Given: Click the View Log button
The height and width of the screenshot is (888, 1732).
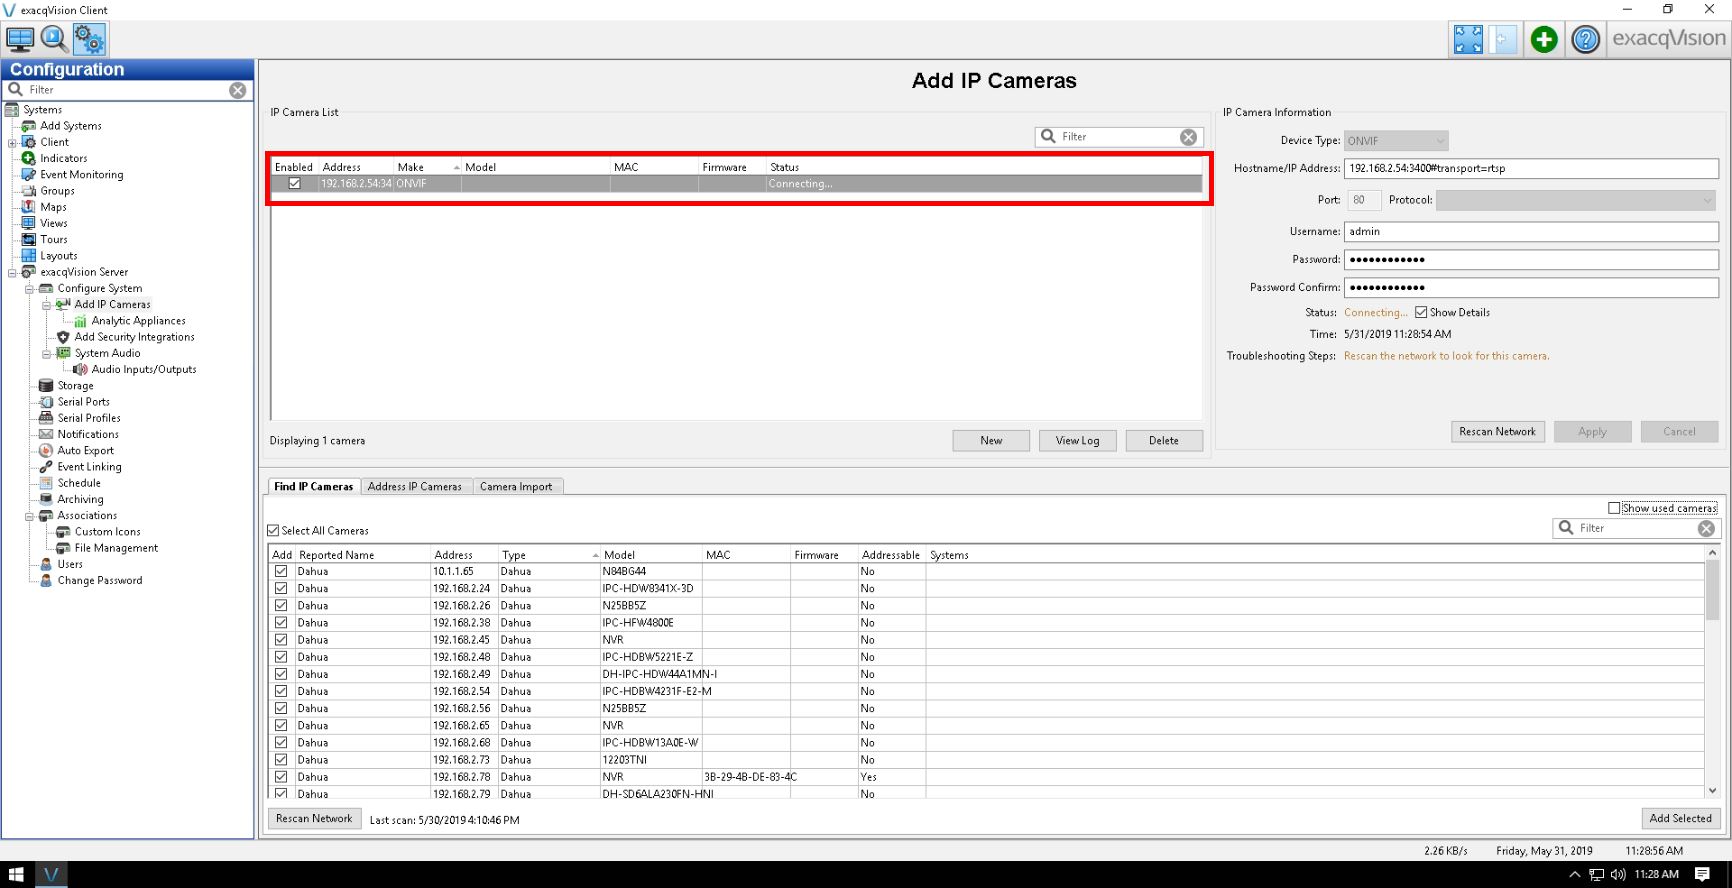Looking at the screenshot, I should [1077, 441].
